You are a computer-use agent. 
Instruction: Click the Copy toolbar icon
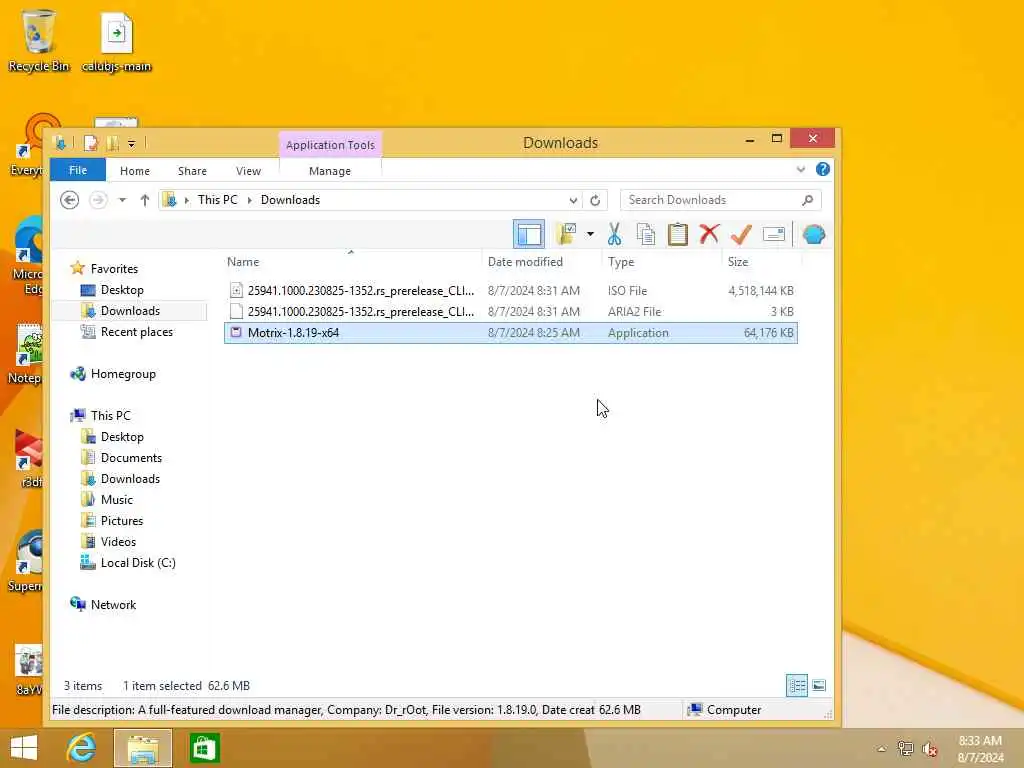[645, 234]
